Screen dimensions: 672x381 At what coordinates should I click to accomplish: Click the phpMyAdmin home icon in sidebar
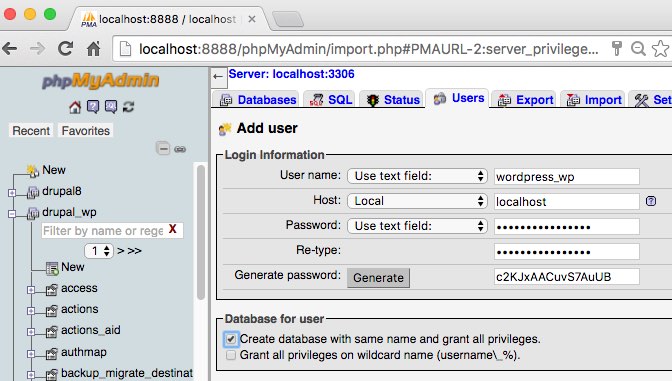pyautogui.click(x=75, y=107)
